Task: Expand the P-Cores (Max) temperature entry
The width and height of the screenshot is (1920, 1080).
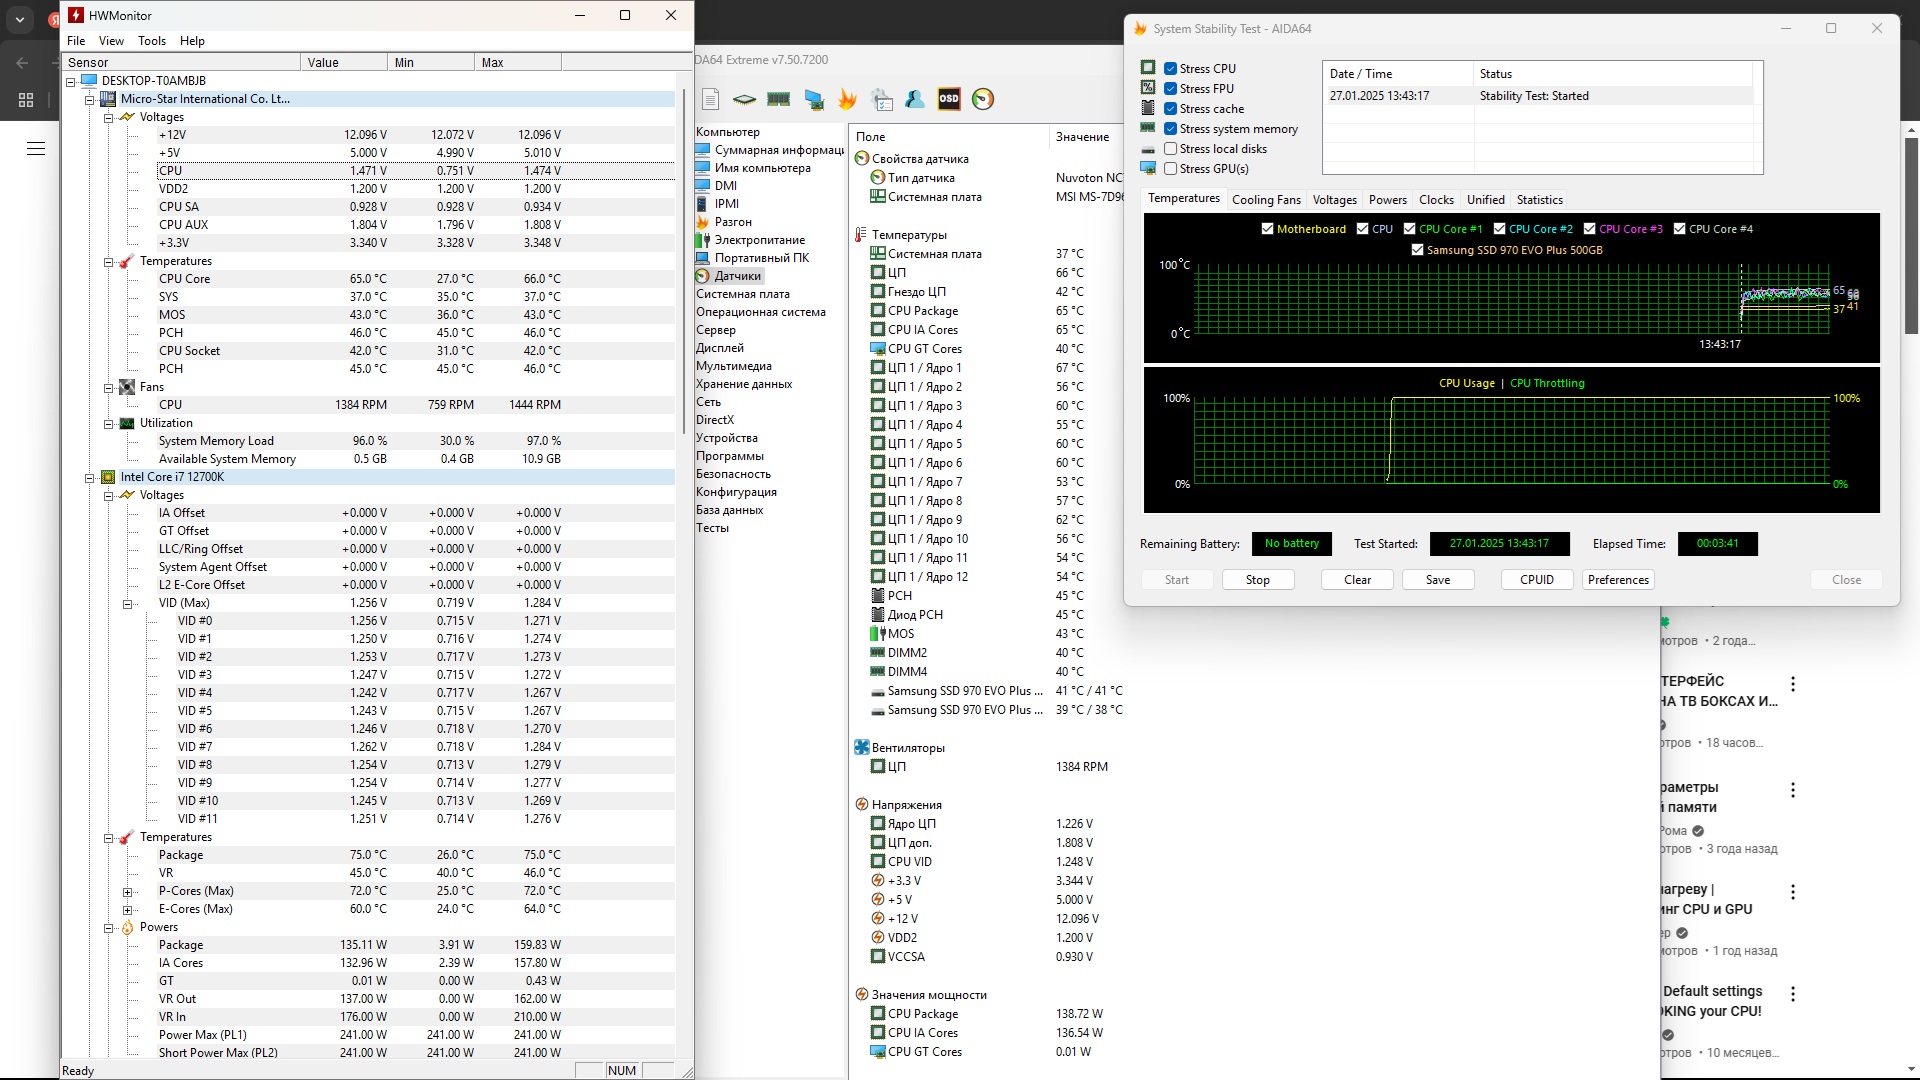Action: [127, 892]
